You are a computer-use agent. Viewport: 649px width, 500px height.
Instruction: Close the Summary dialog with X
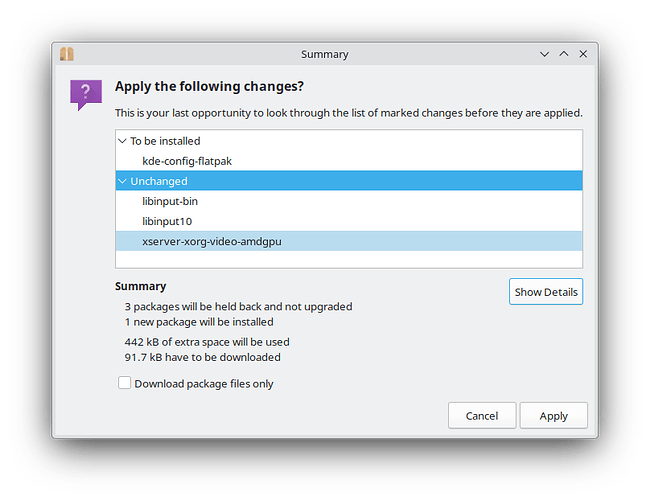(583, 54)
